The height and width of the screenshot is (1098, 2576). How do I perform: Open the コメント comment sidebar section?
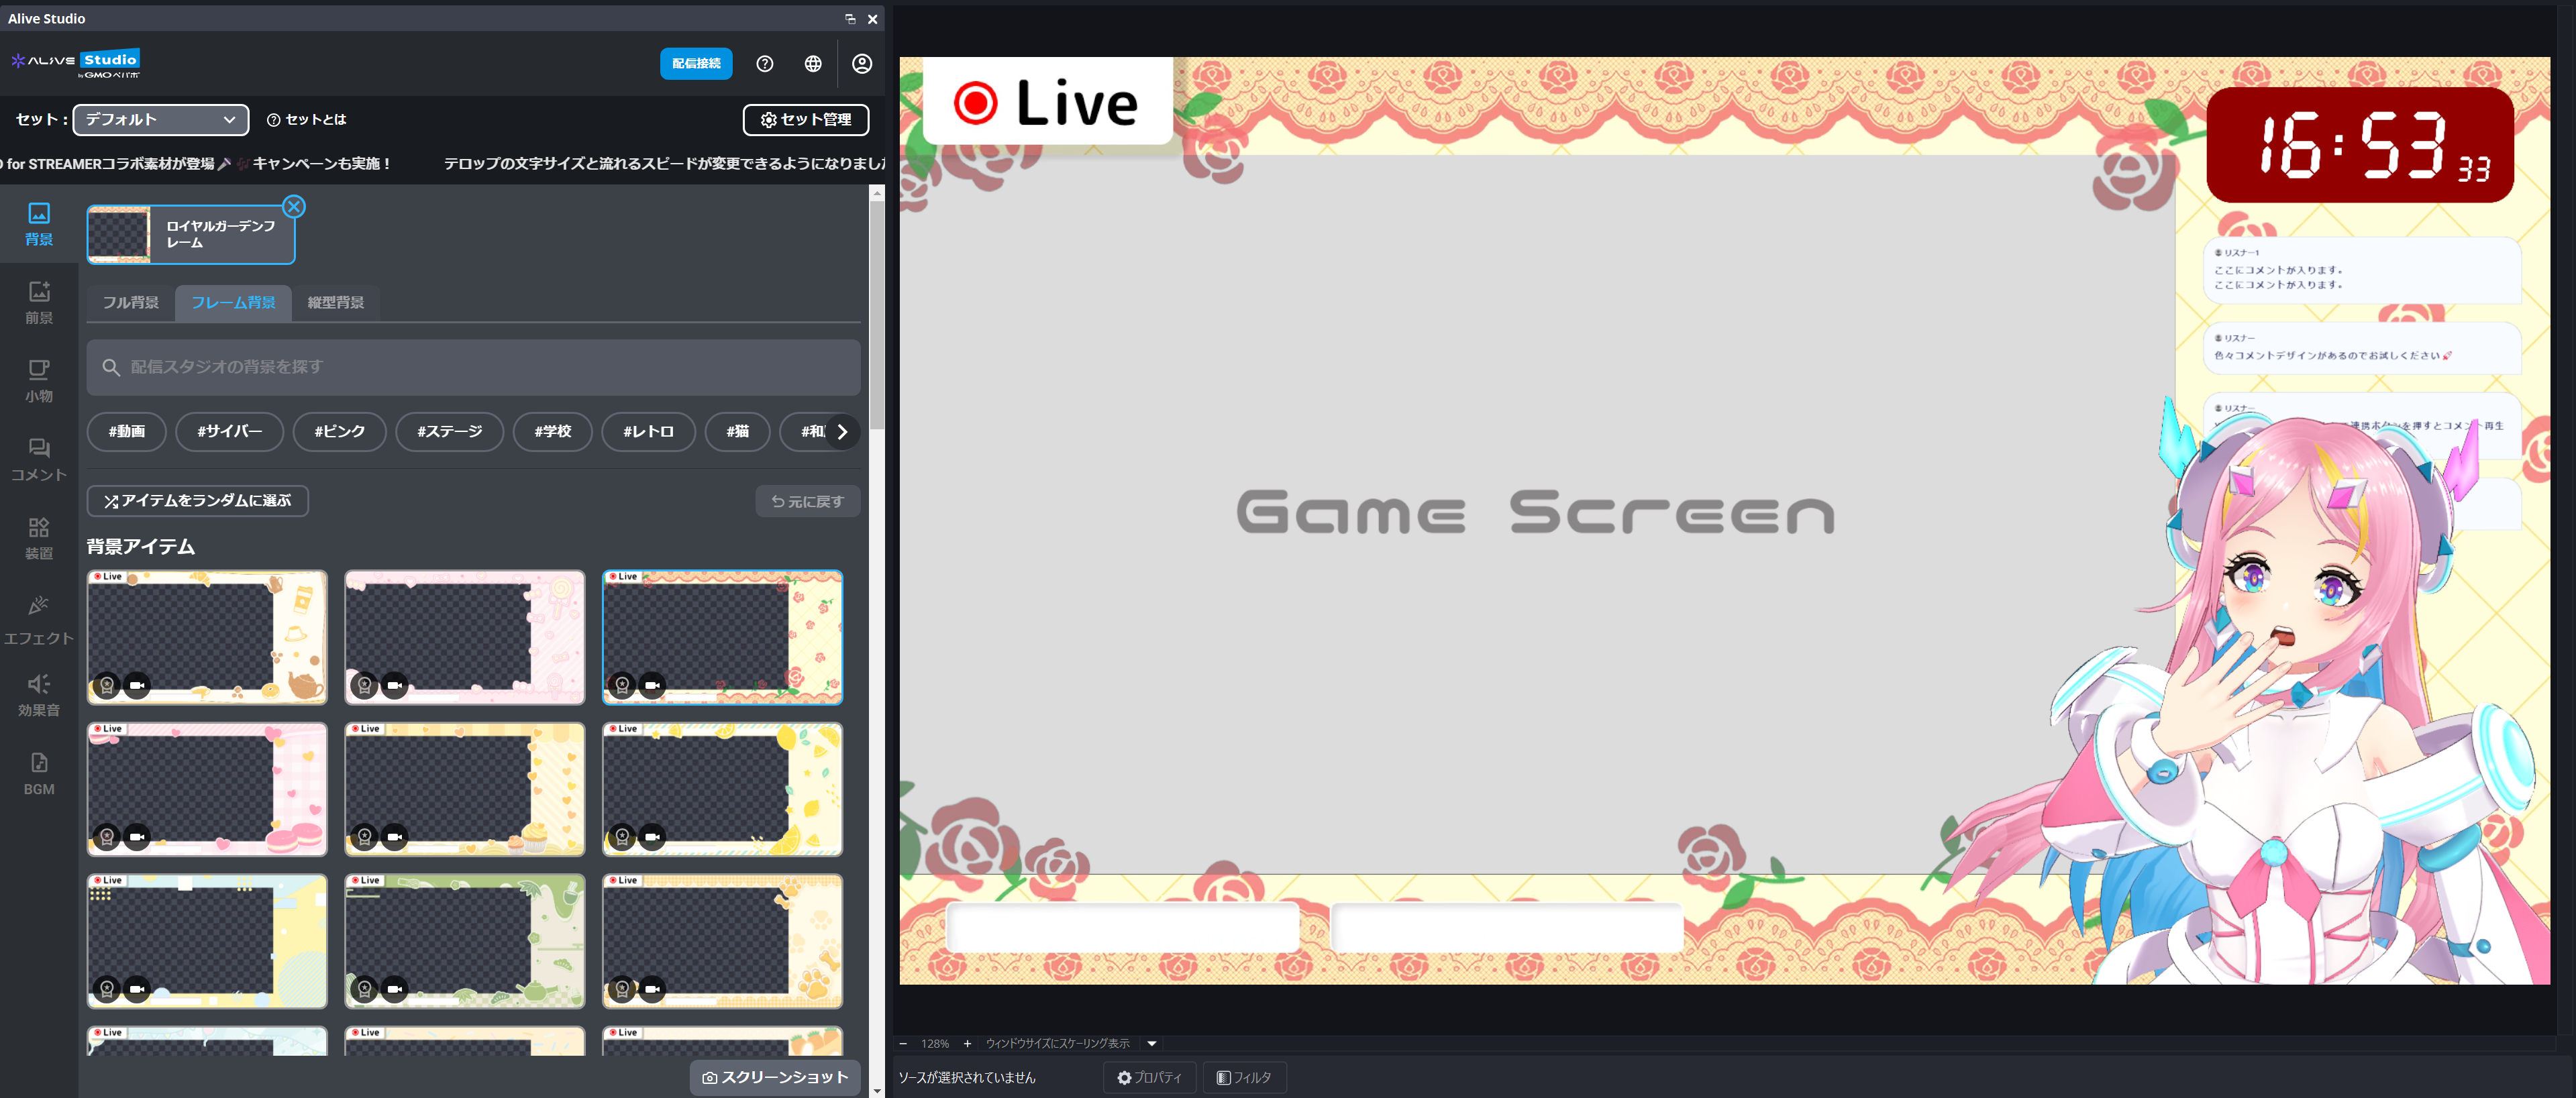click(39, 459)
